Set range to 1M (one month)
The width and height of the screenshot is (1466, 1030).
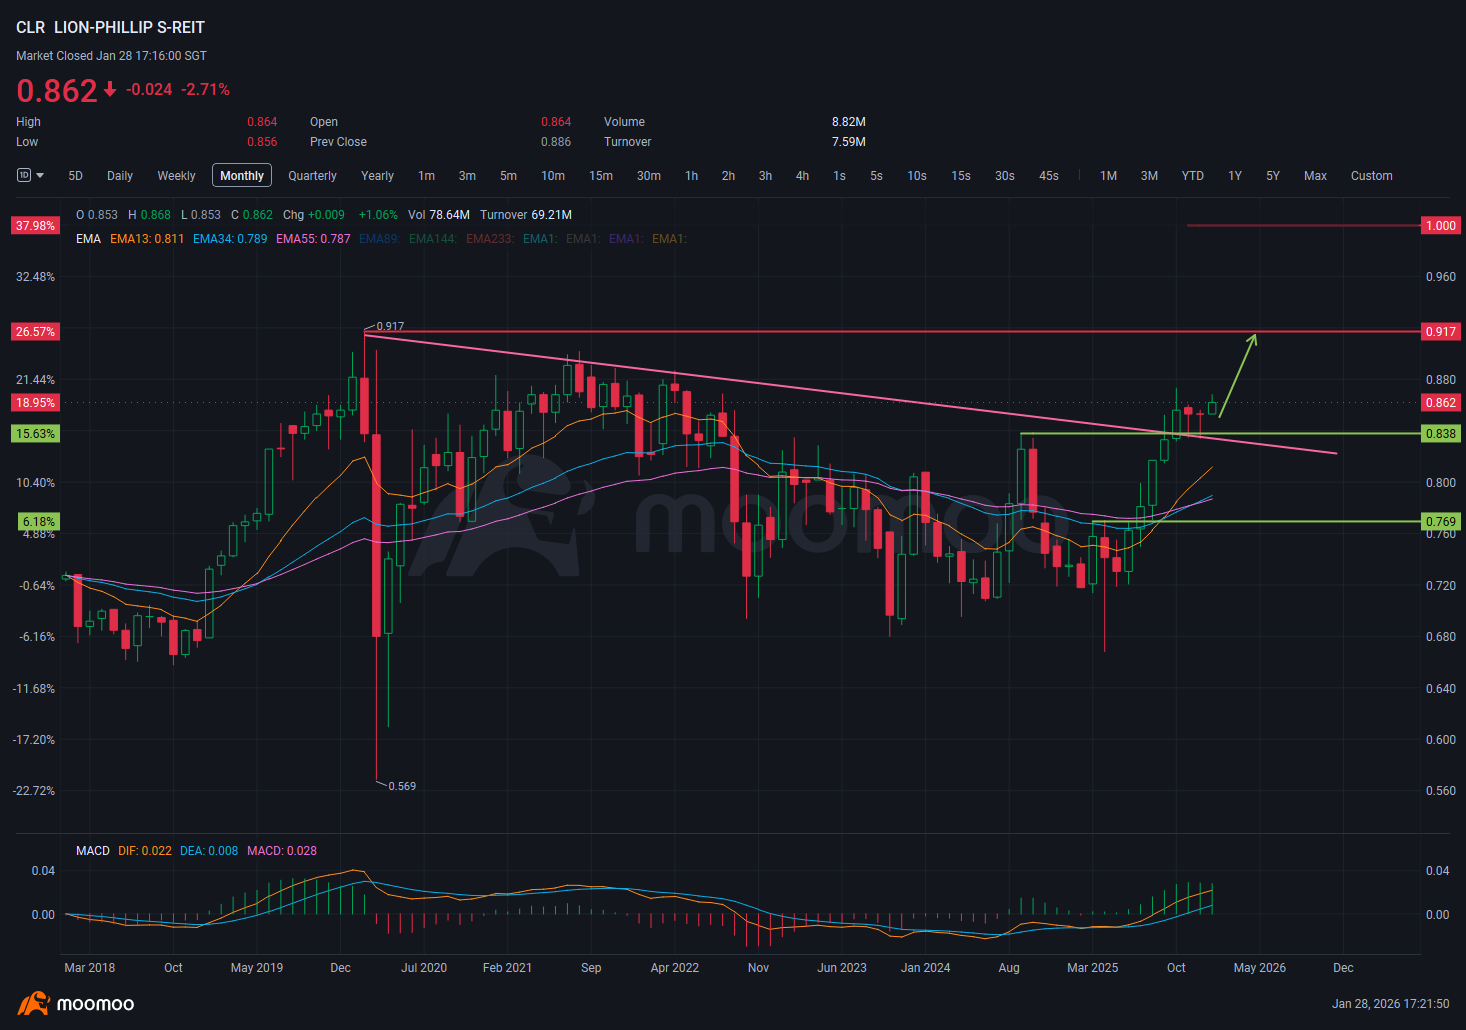click(1109, 176)
